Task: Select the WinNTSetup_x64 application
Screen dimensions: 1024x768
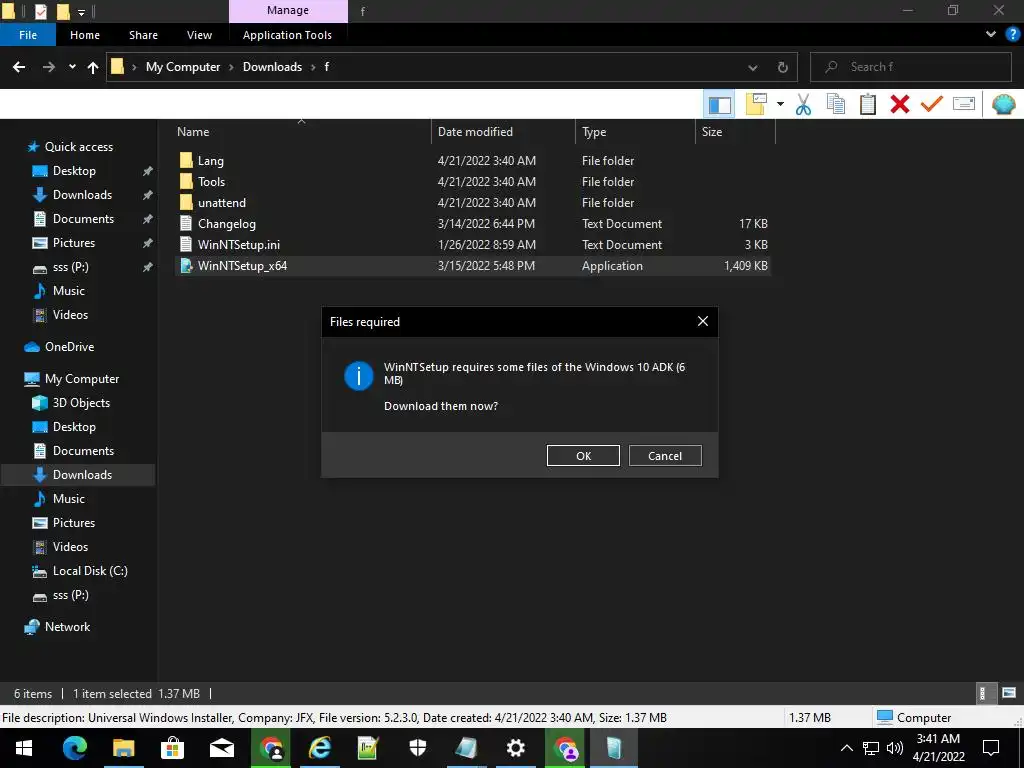Action: point(473,266)
